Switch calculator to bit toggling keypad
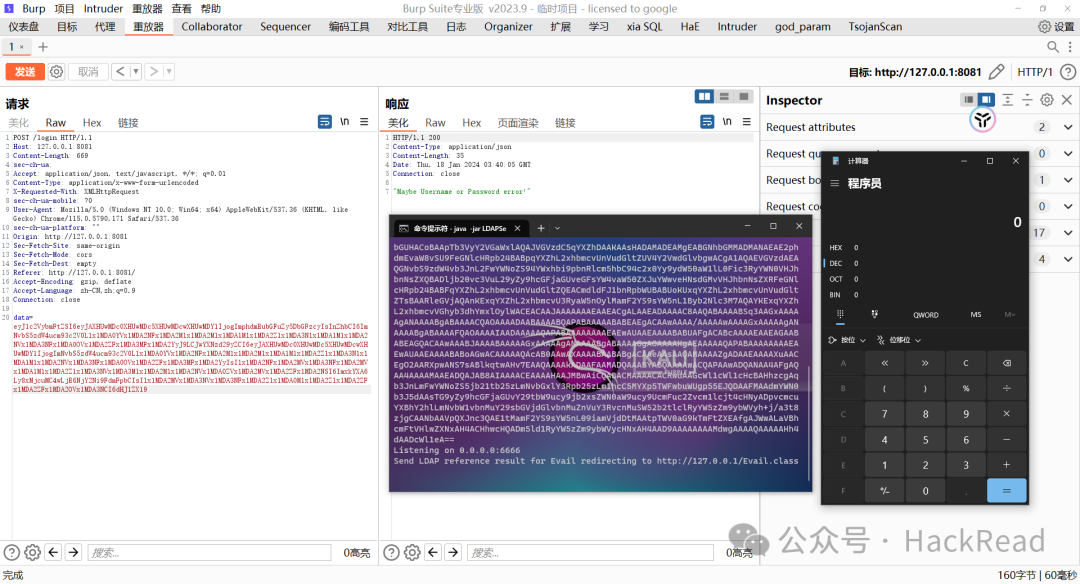The height and width of the screenshot is (584, 1080). 875,314
